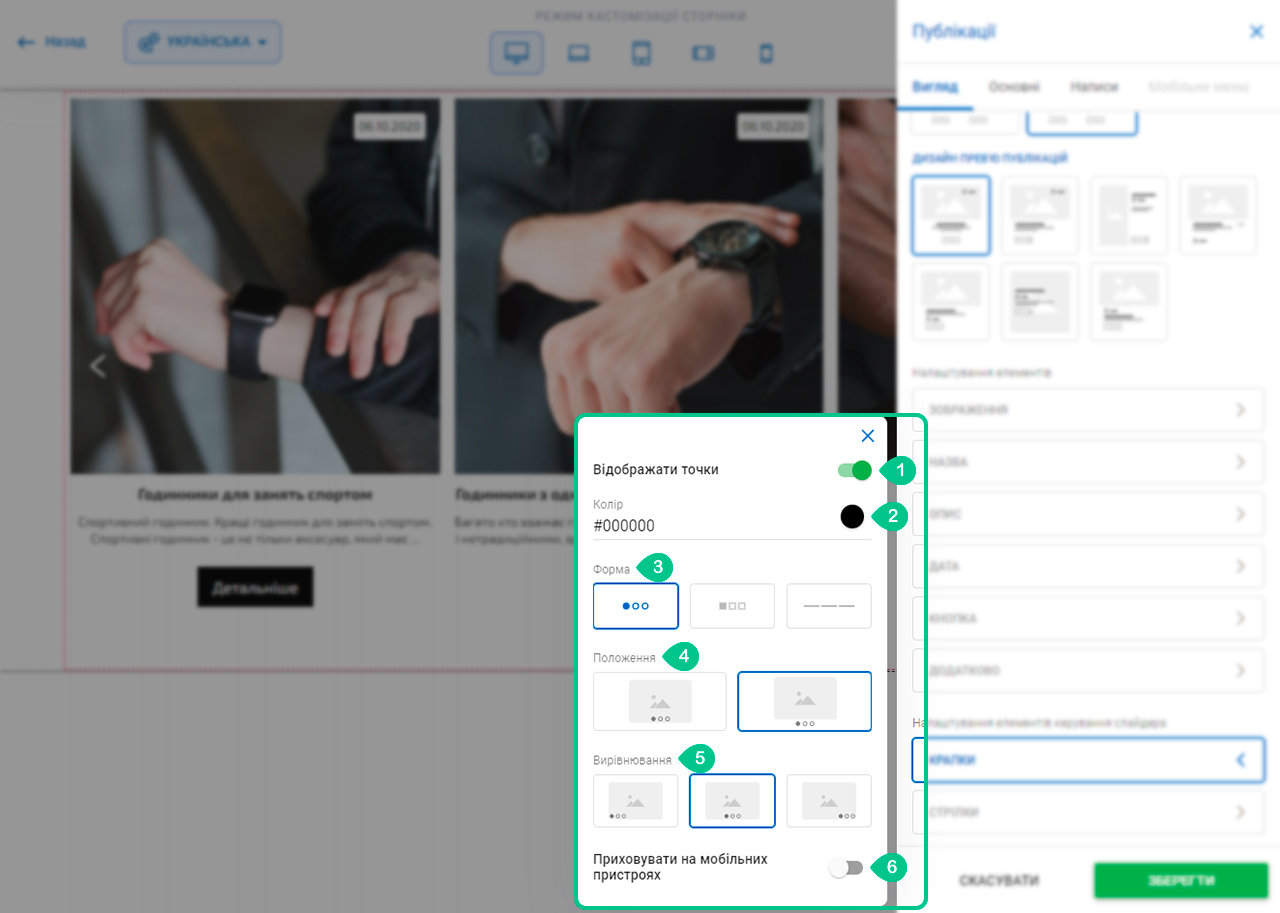Go back with the Назад arrow
This screenshot has width=1280, height=913.
point(51,42)
